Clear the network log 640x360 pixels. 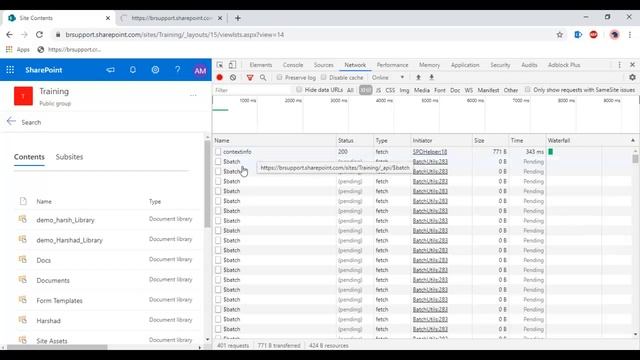coord(233,77)
